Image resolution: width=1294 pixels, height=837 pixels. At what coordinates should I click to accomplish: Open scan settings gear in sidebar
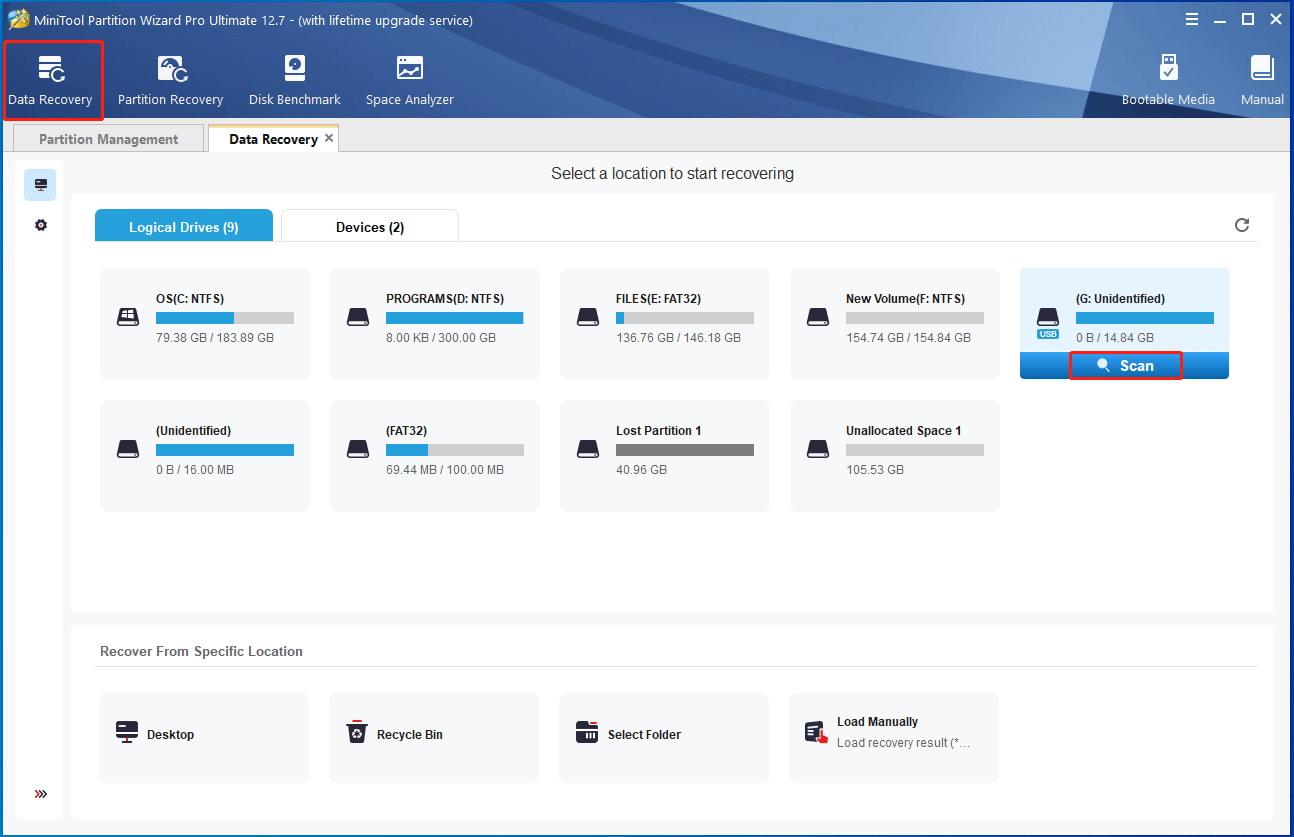[40, 225]
